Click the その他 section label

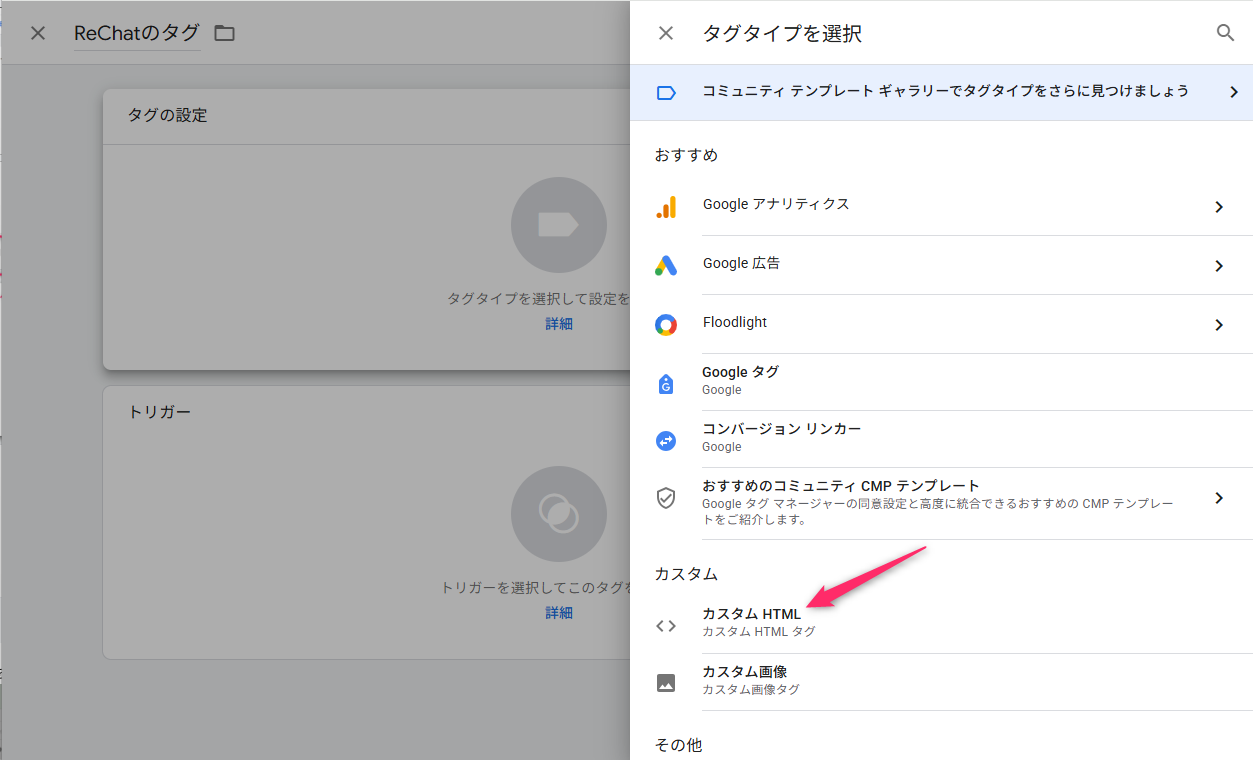point(678,745)
